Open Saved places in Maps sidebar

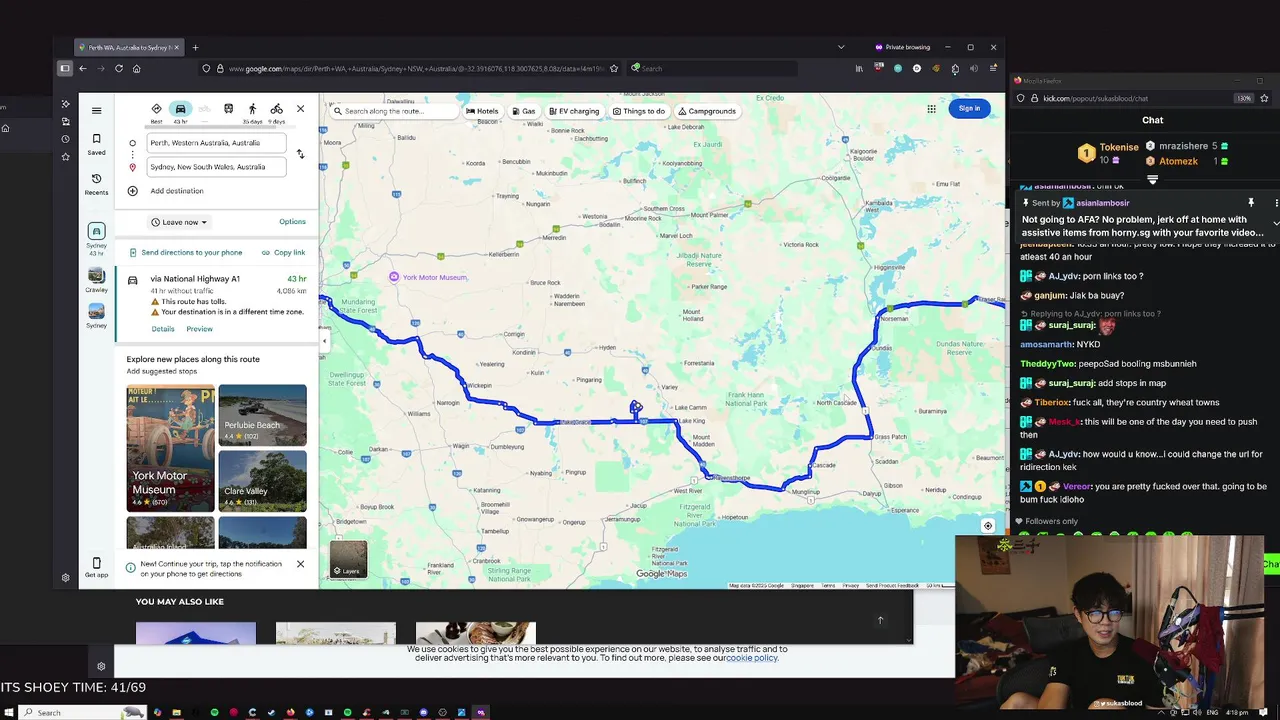click(x=96, y=144)
